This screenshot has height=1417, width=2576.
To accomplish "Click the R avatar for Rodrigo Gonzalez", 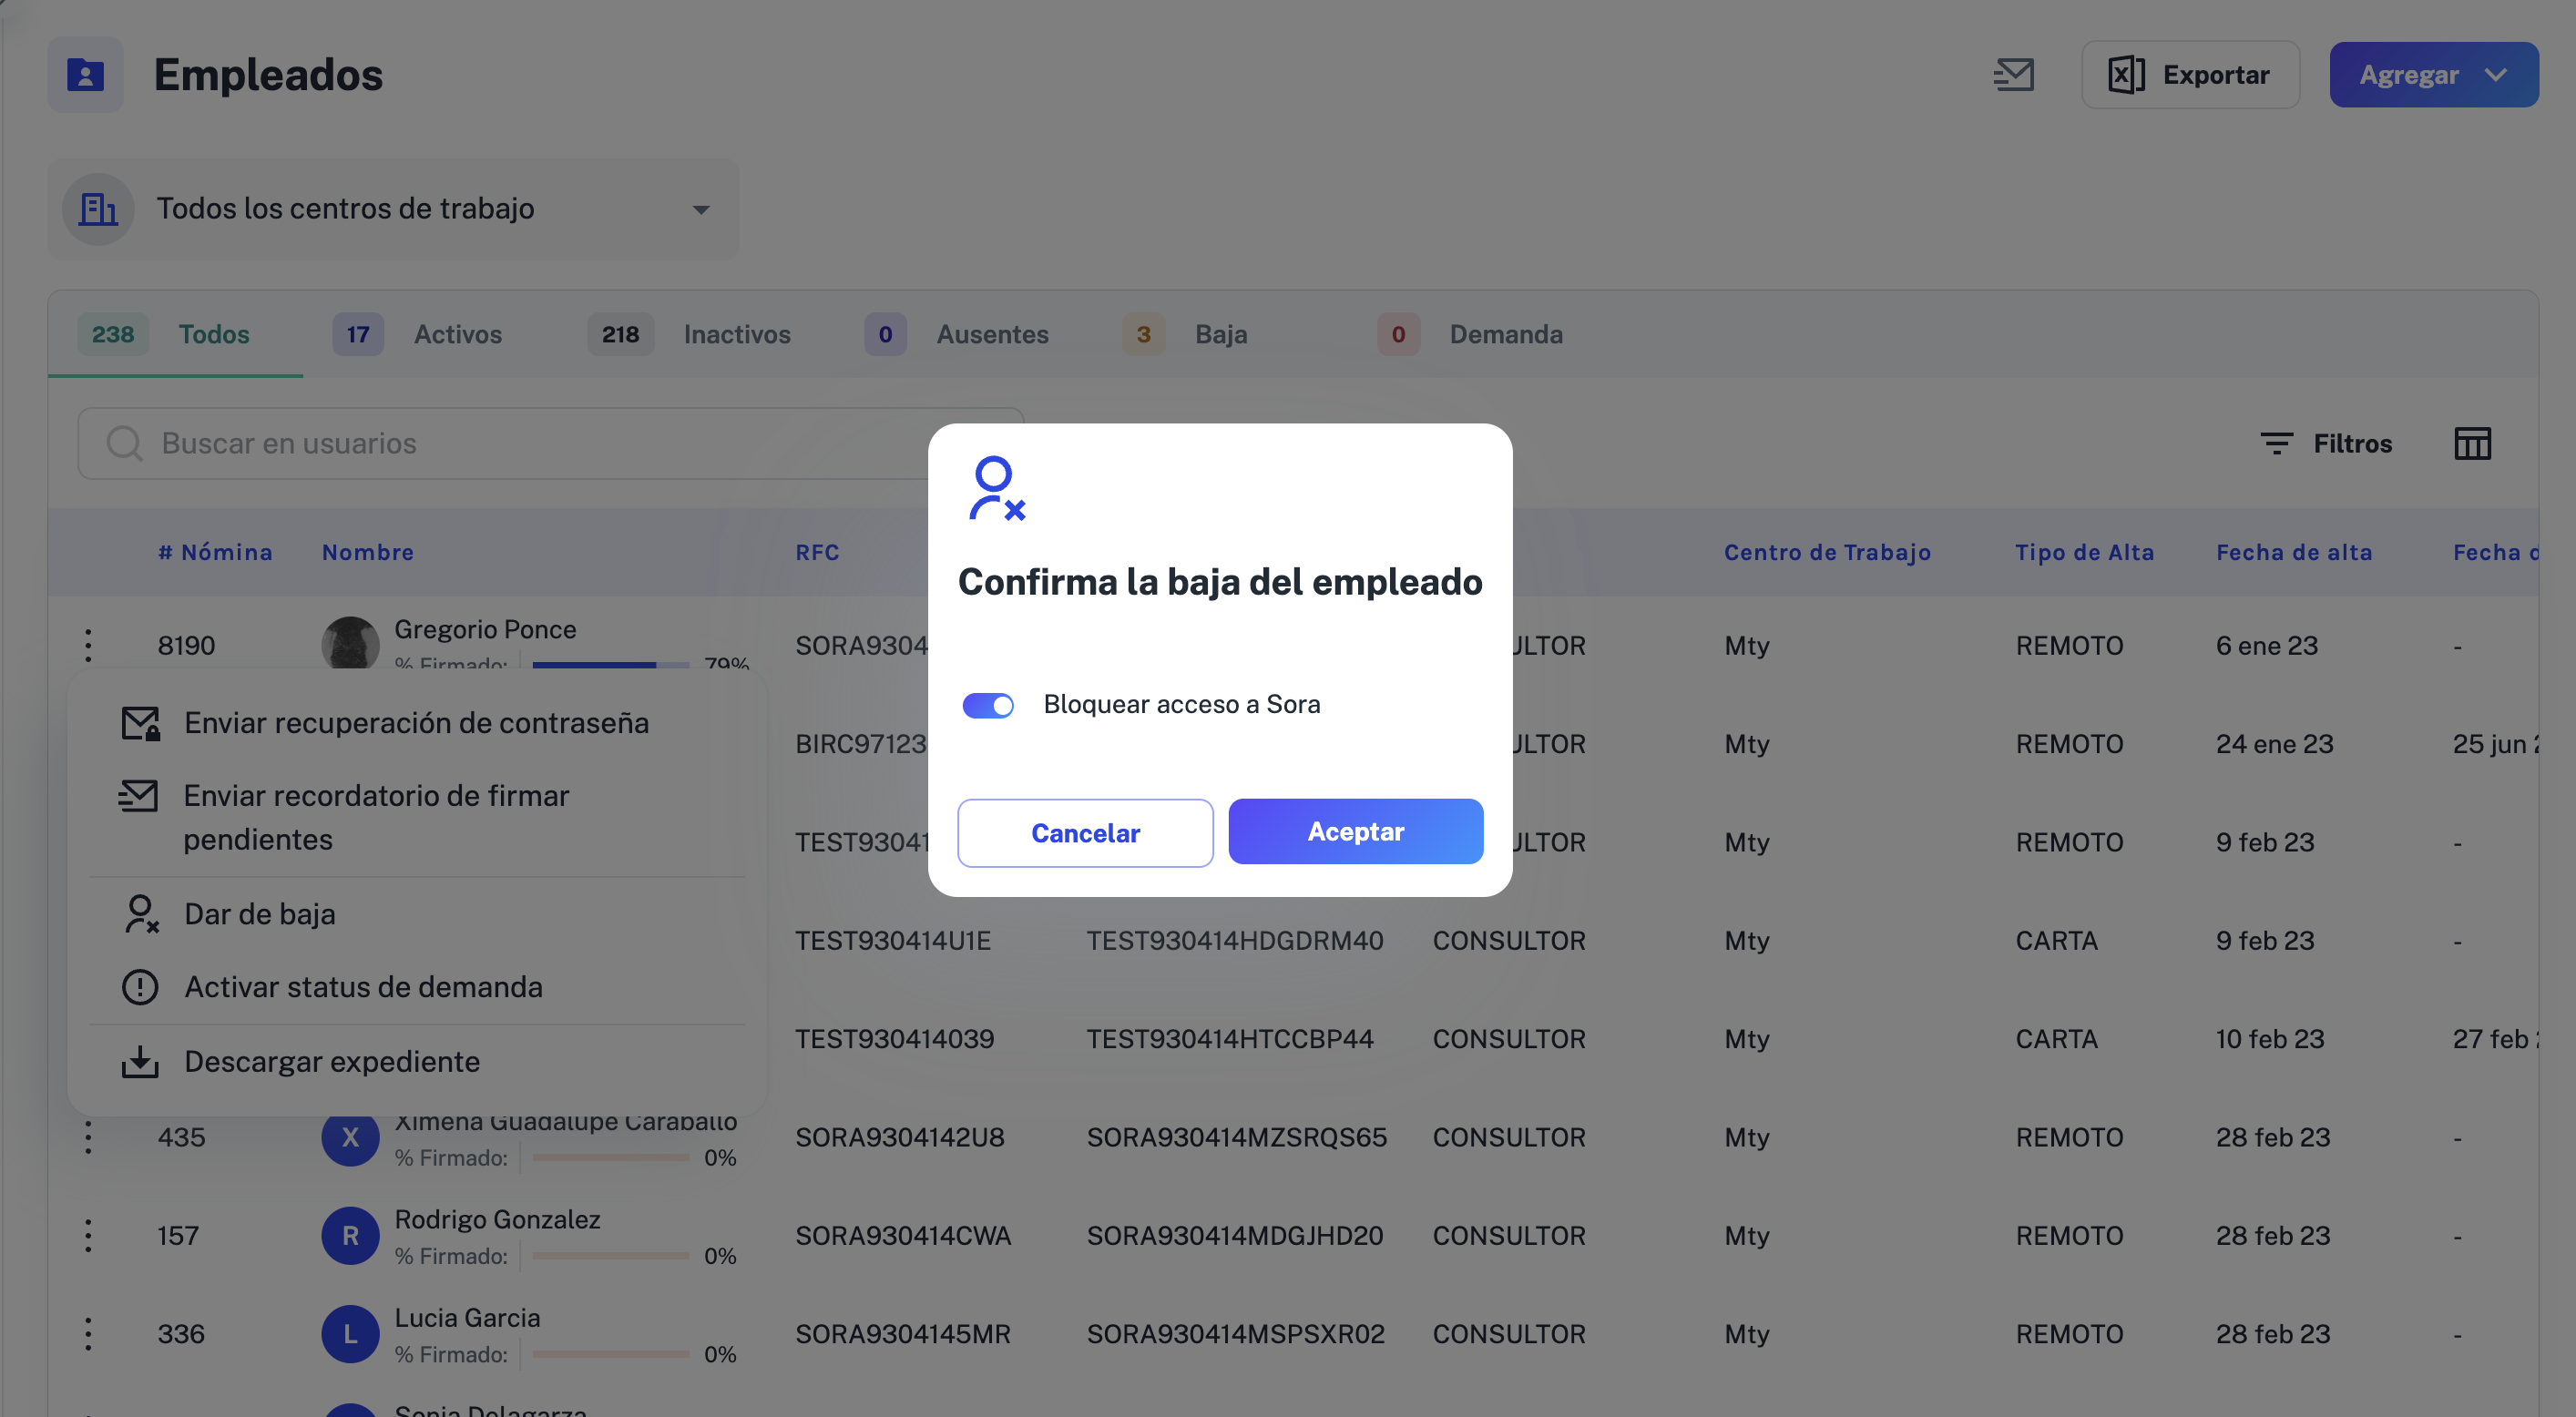I will [350, 1236].
